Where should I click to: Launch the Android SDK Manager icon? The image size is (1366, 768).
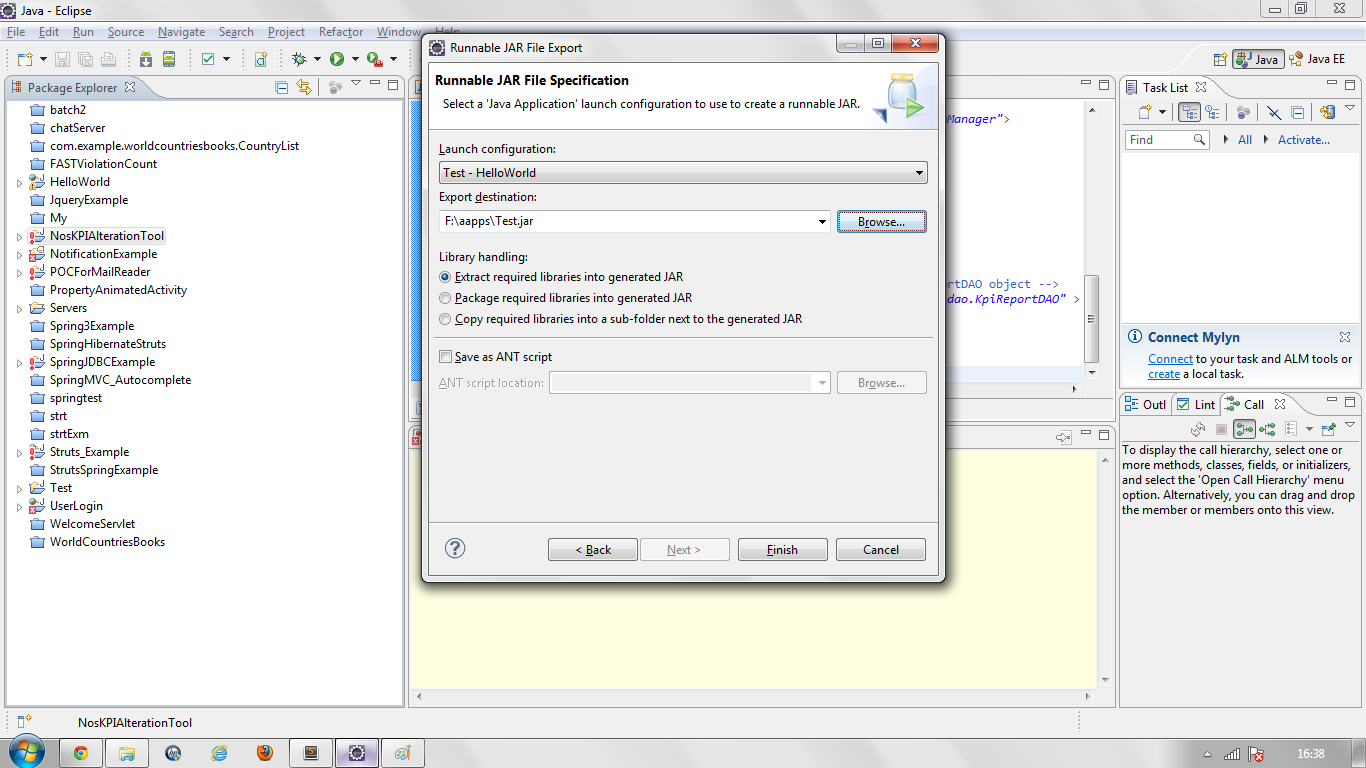146,58
